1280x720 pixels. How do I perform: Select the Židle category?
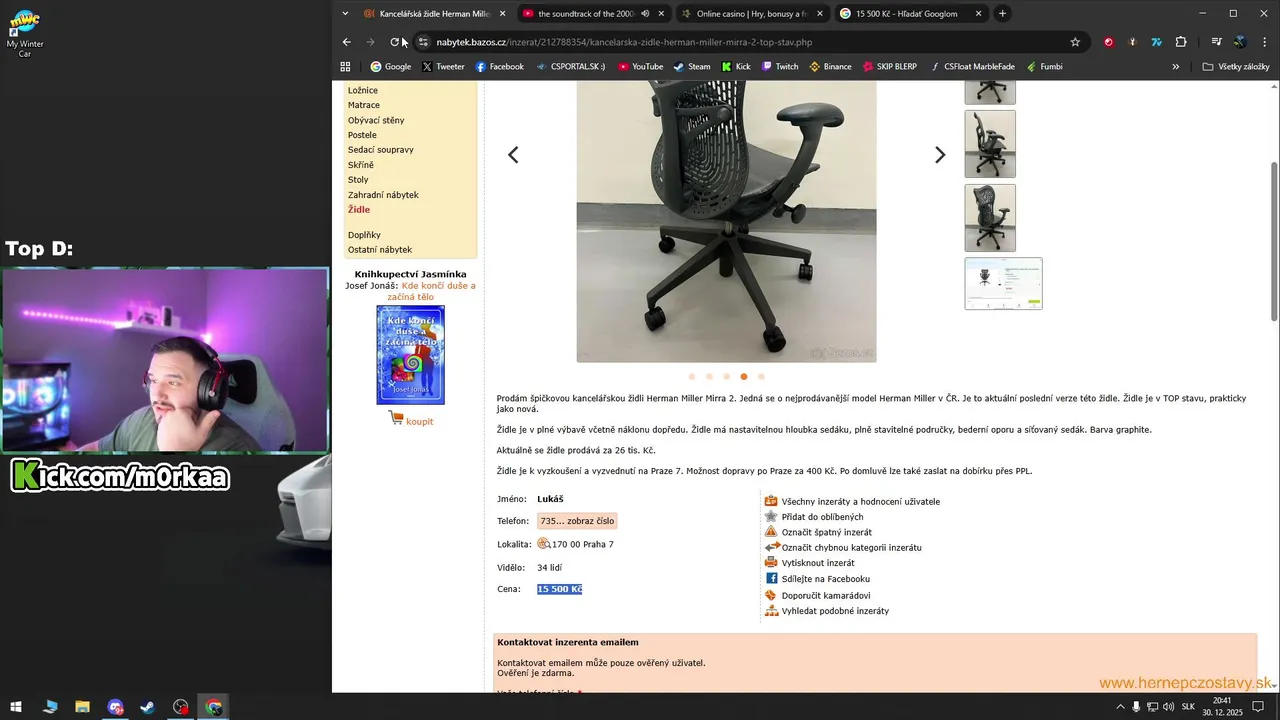tap(359, 210)
